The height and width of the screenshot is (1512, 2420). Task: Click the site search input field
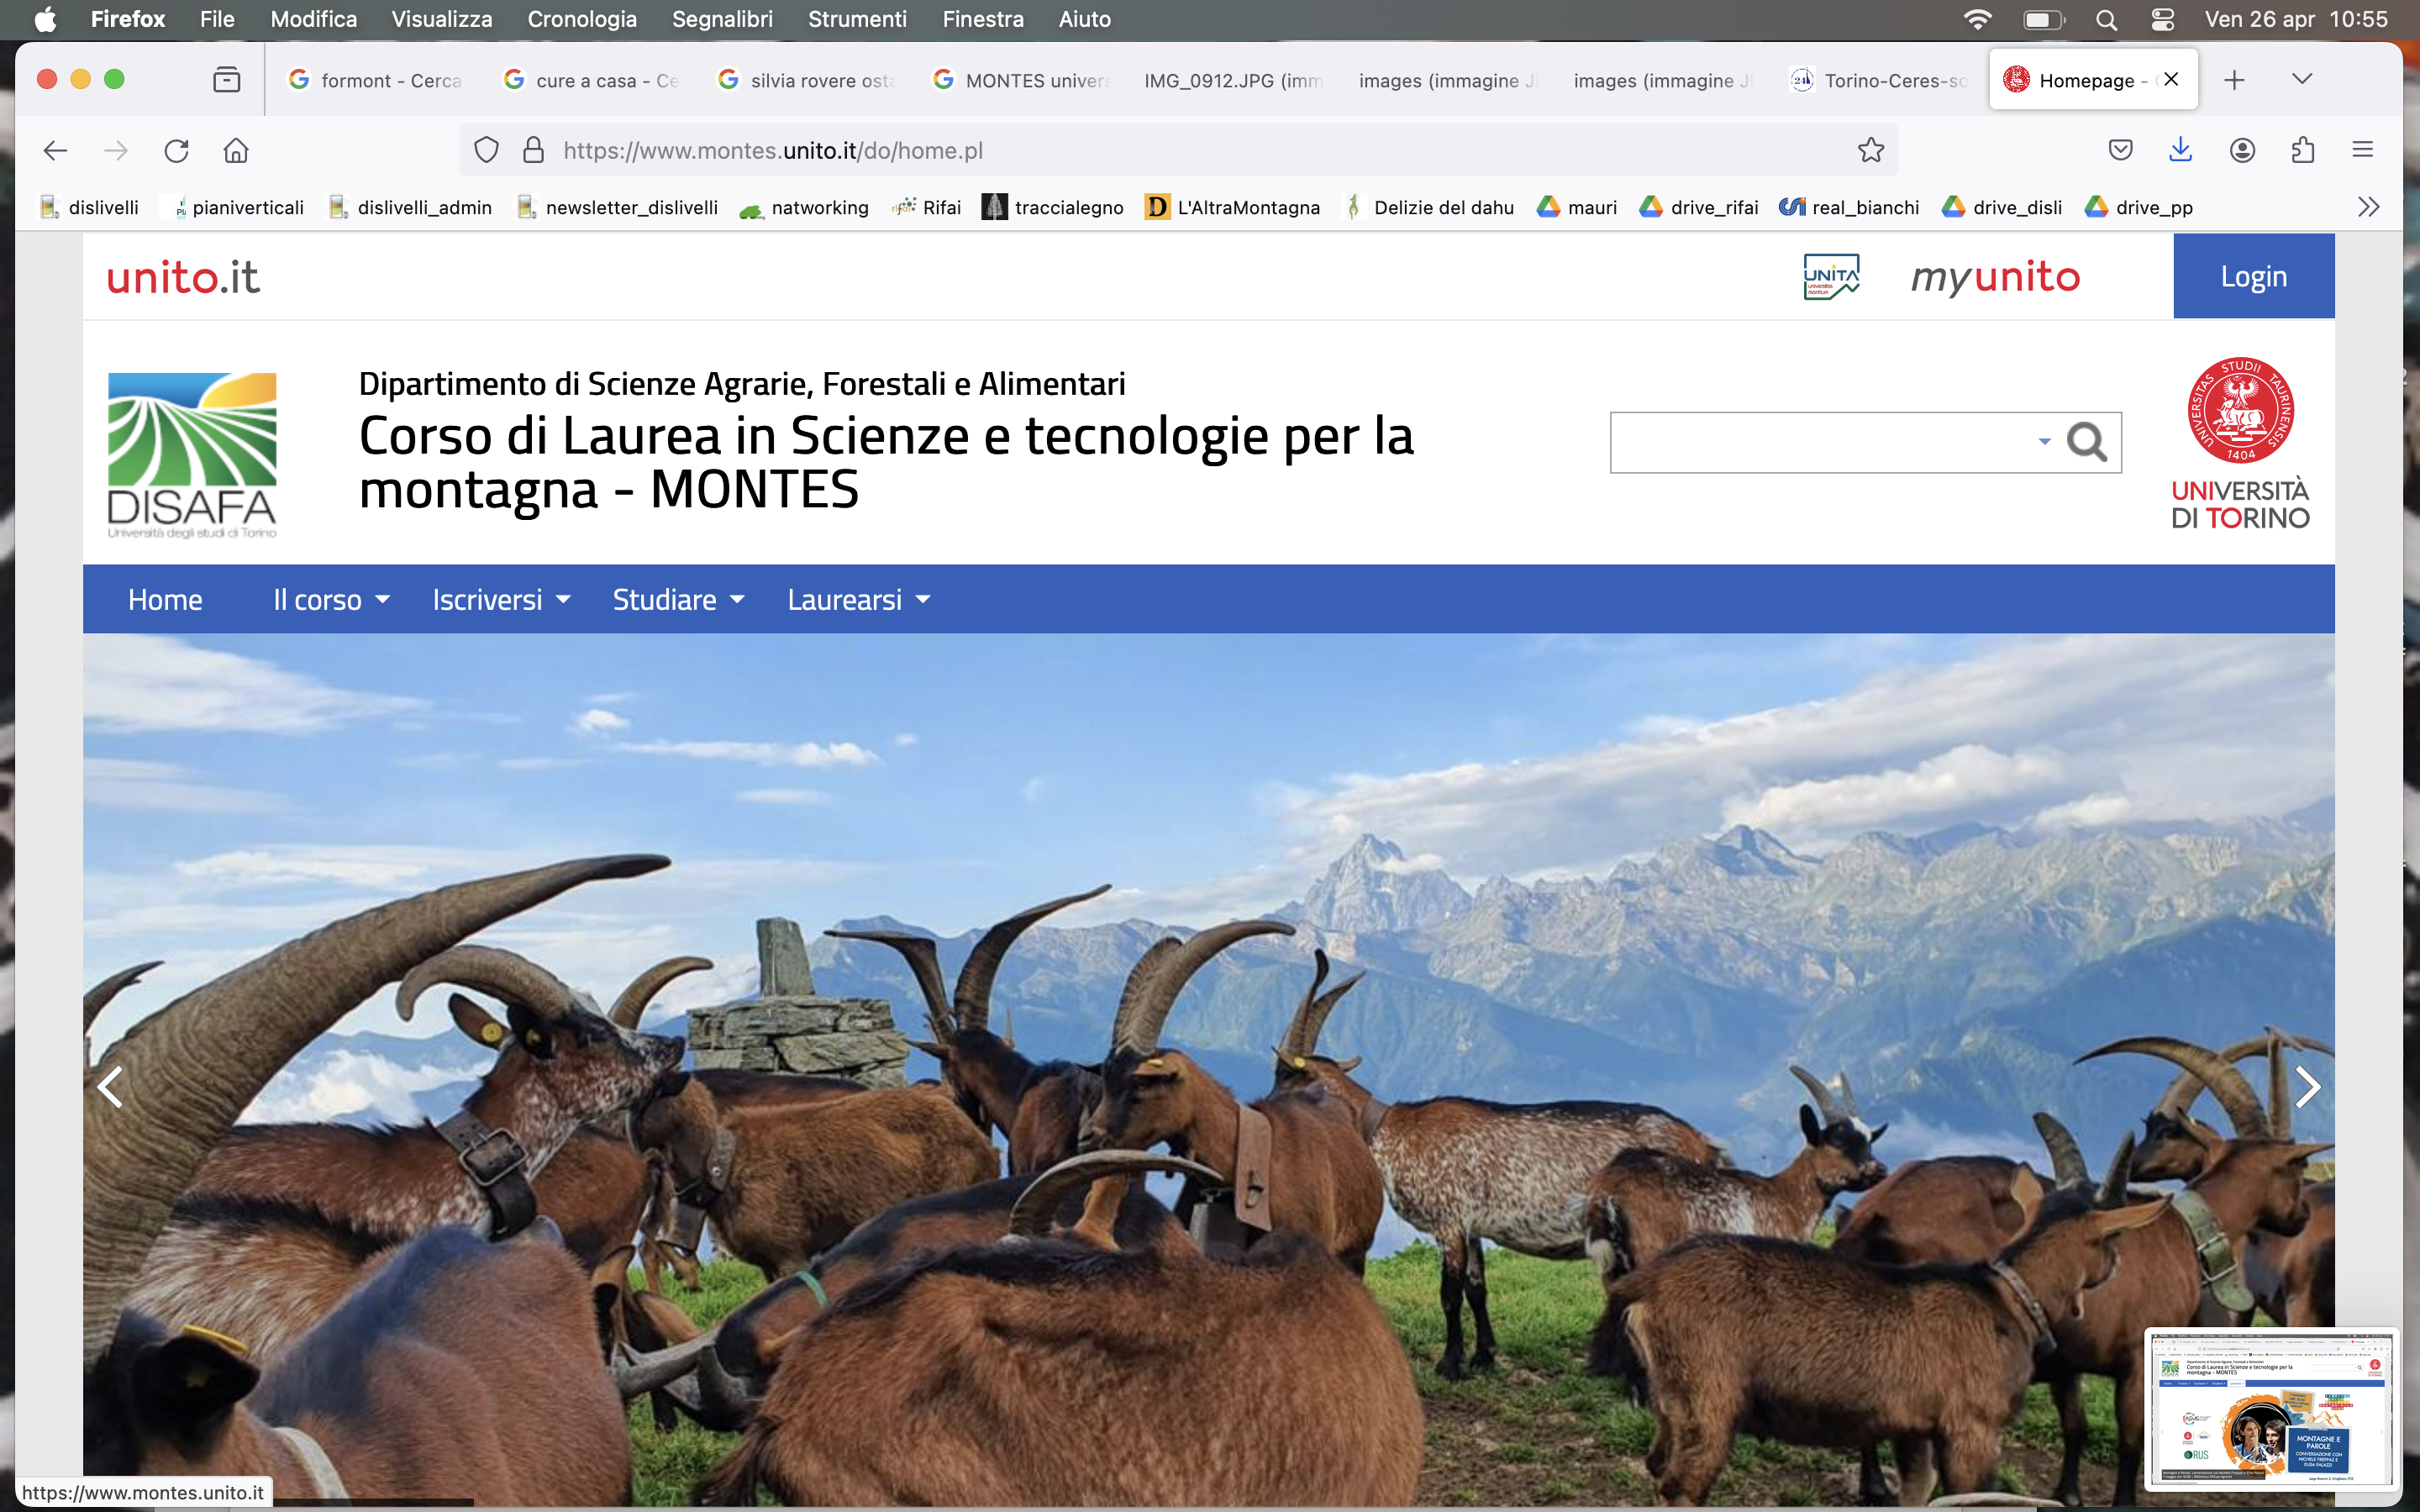[1820, 442]
